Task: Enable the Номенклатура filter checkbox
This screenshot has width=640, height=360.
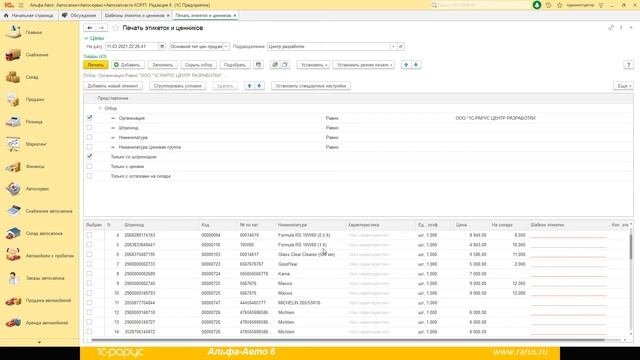Action: pyautogui.click(x=89, y=137)
